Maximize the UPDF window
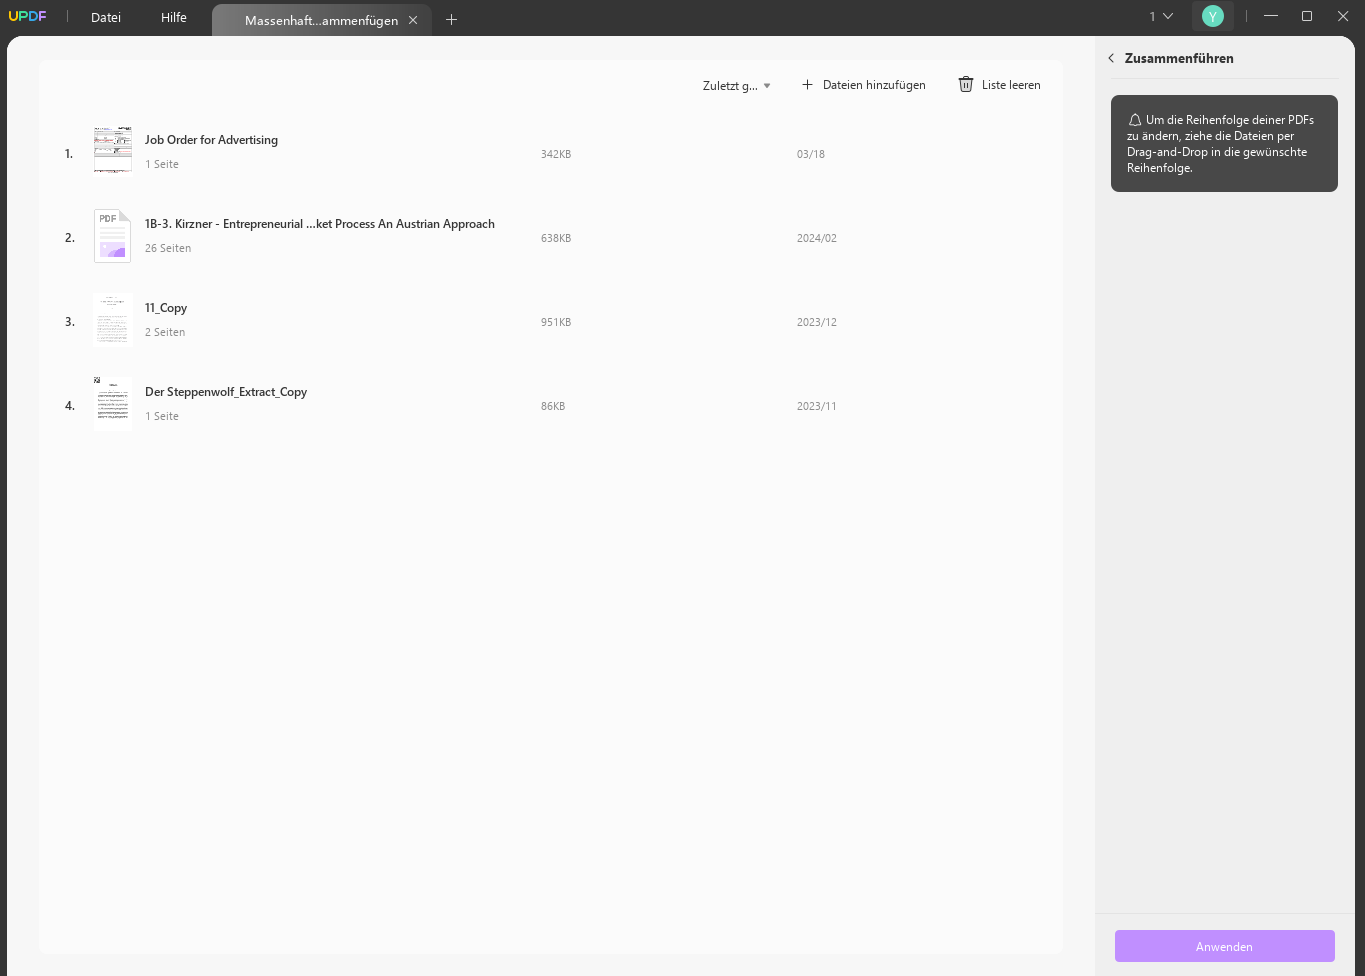Image resolution: width=1365 pixels, height=976 pixels. click(1307, 16)
